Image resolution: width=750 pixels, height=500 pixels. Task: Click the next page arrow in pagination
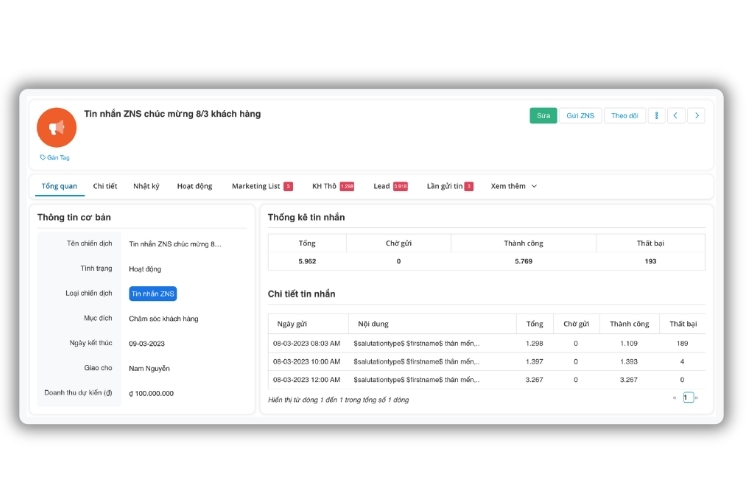click(x=696, y=398)
